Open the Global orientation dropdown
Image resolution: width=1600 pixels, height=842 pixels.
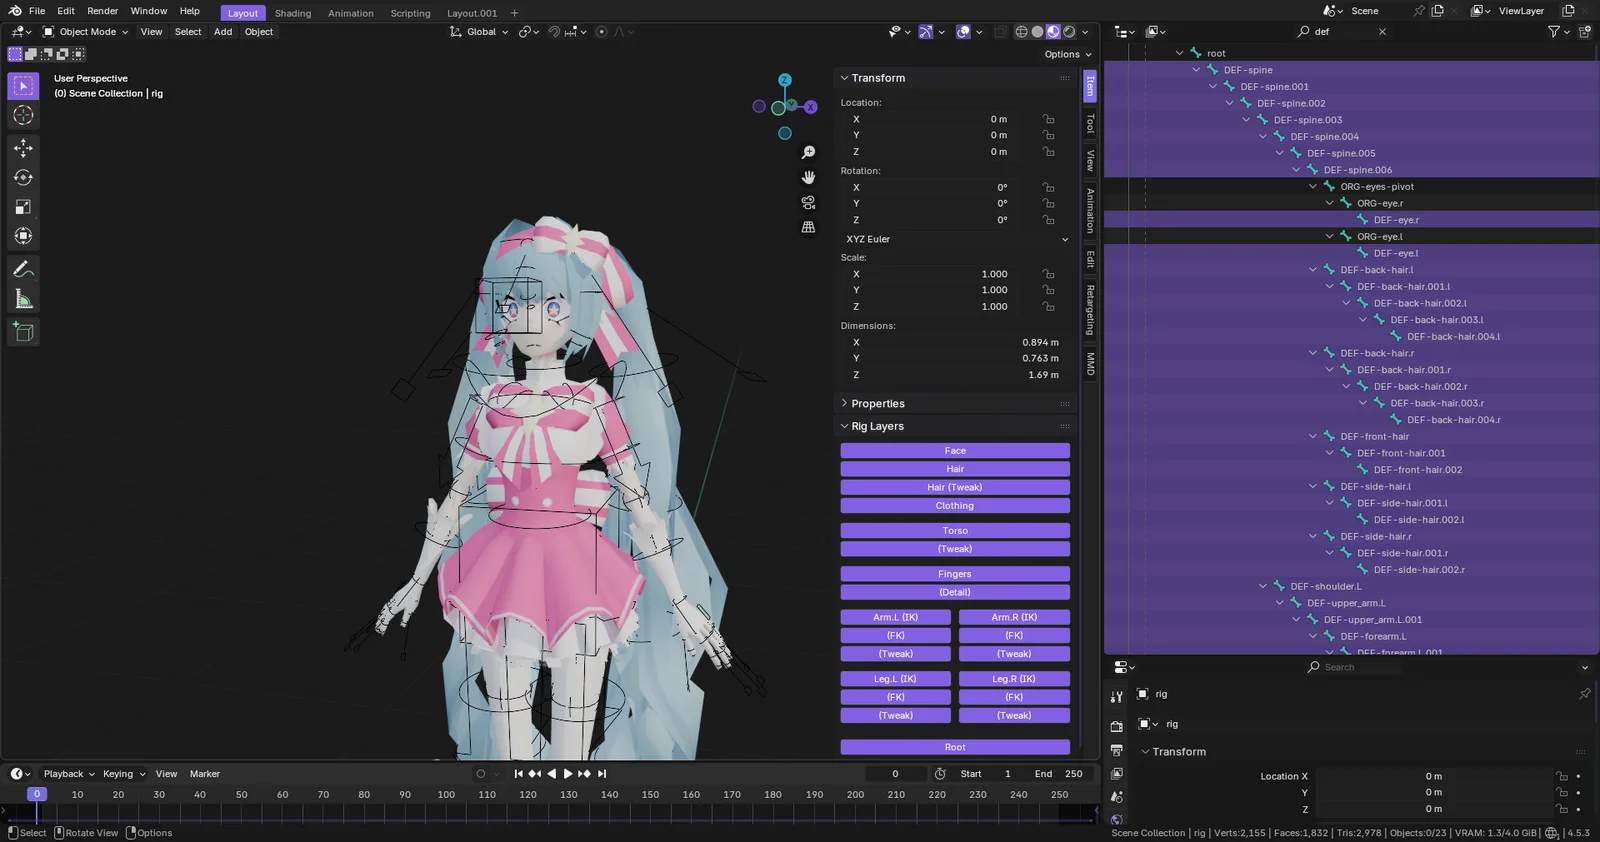click(480, 32)
